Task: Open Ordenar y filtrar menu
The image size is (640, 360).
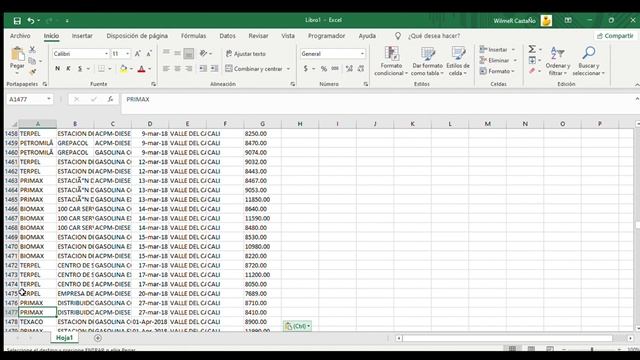Action: (x=558, y=61)
